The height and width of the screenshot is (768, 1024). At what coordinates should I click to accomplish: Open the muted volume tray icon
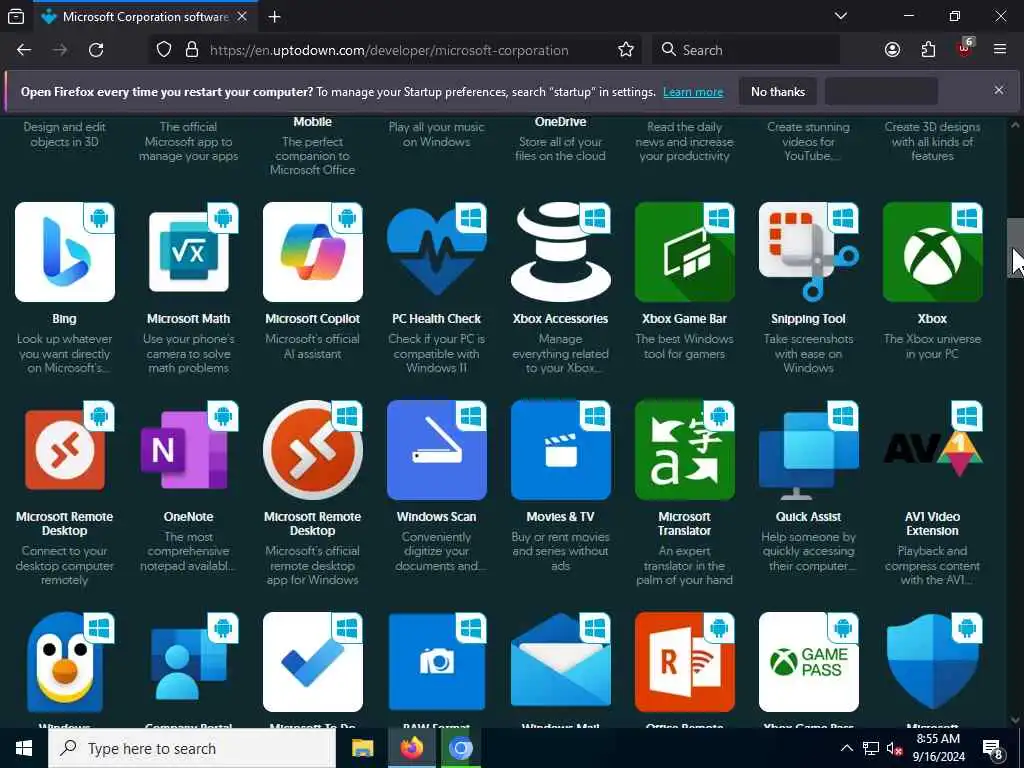click(x=895, y=748)
